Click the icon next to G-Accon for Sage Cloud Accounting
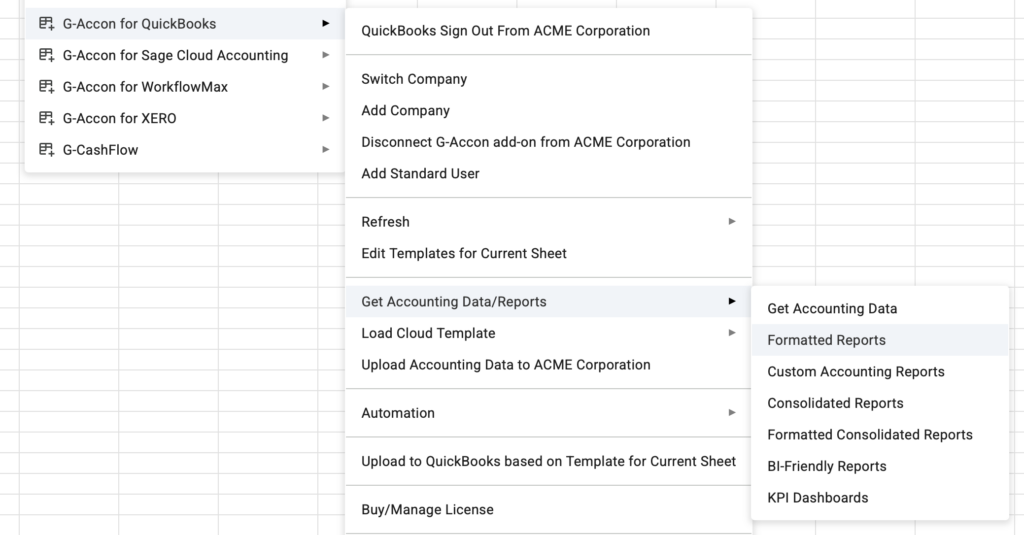Viewport: 1024px width, 535px height. 46,55
